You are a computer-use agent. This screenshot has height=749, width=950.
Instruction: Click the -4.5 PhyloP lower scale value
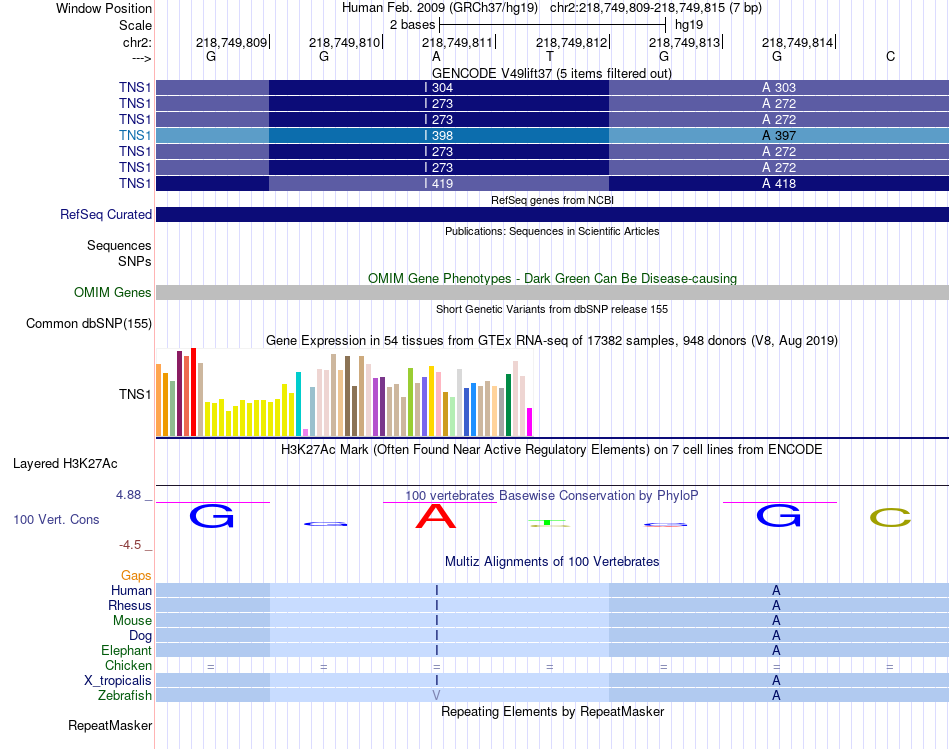(130, 545)
